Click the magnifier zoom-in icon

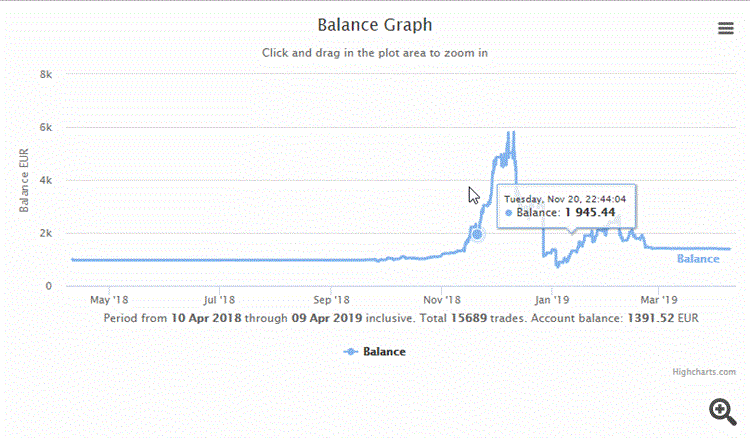click(723, 412)
